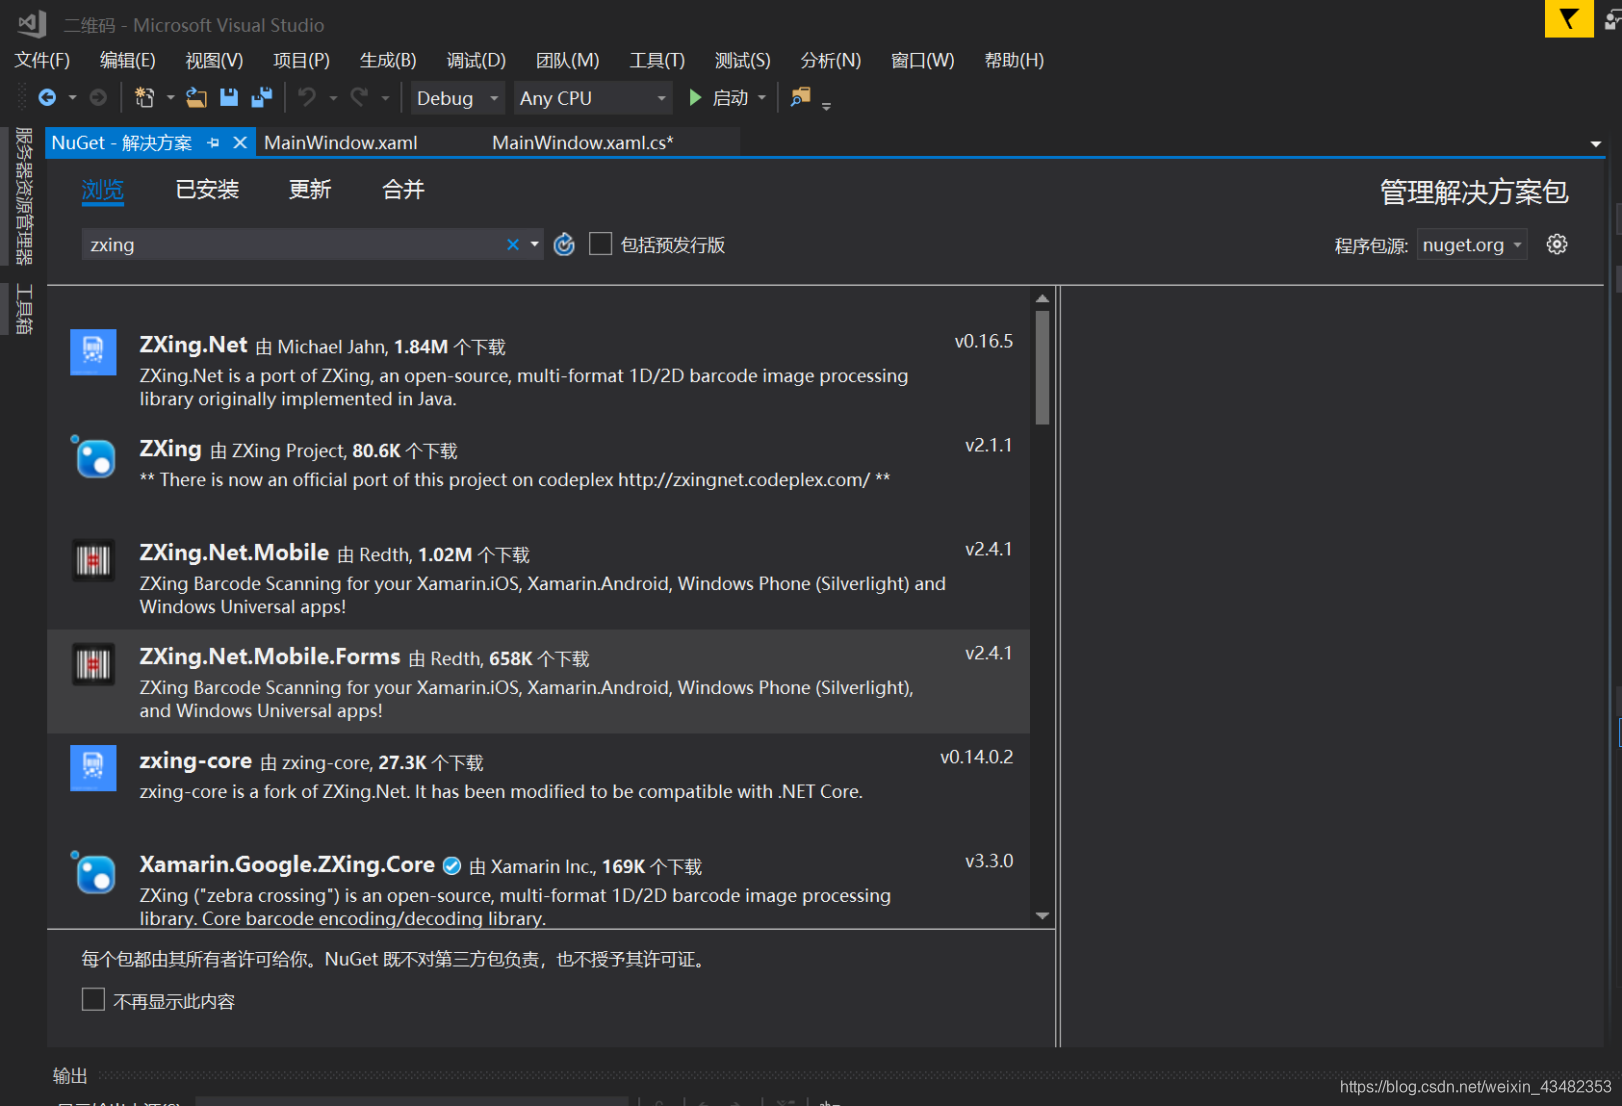
Task: Open the 团队(M) menu
Action: pos(567,60)
